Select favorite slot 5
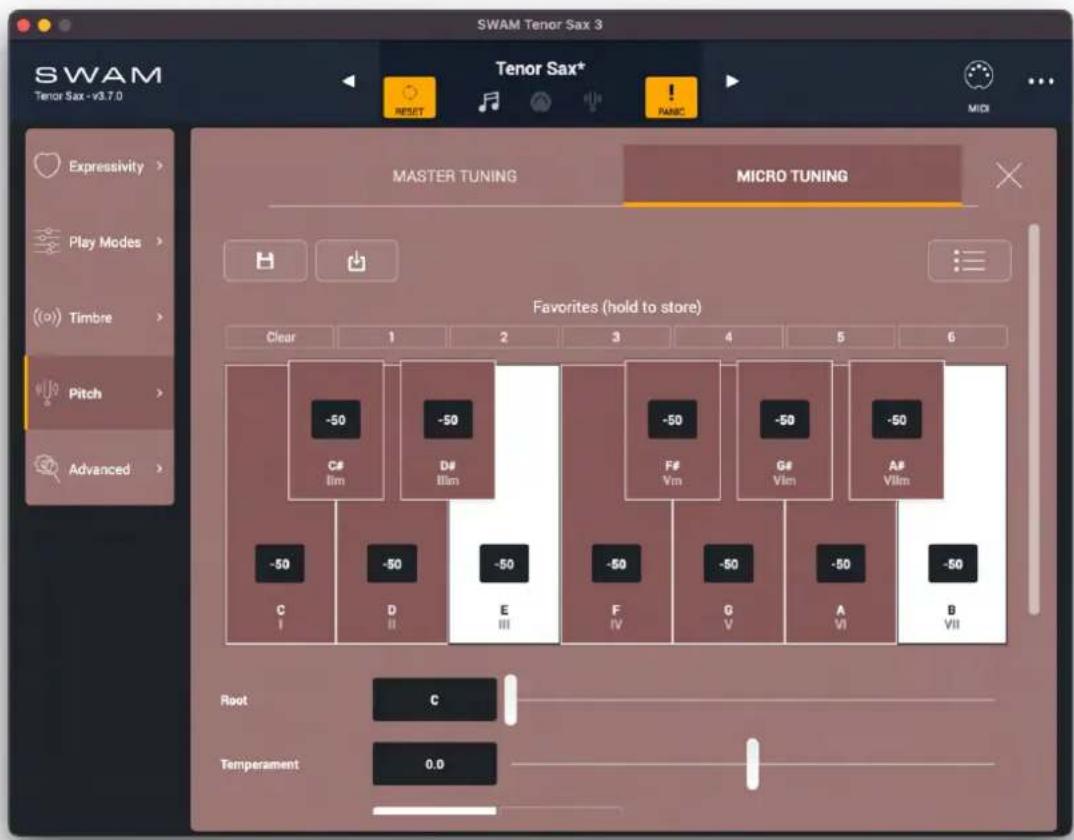1074x840 pixels. tap(840, 337)
